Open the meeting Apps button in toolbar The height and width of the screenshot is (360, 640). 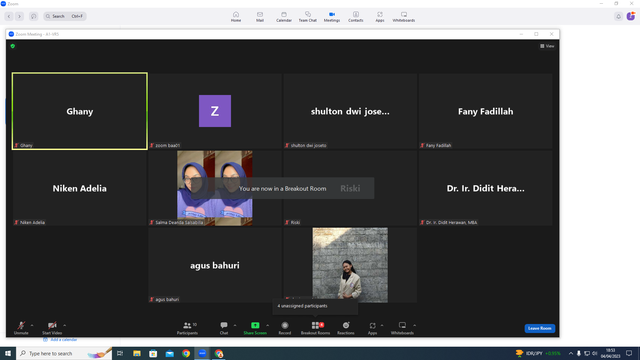[372, 328]
